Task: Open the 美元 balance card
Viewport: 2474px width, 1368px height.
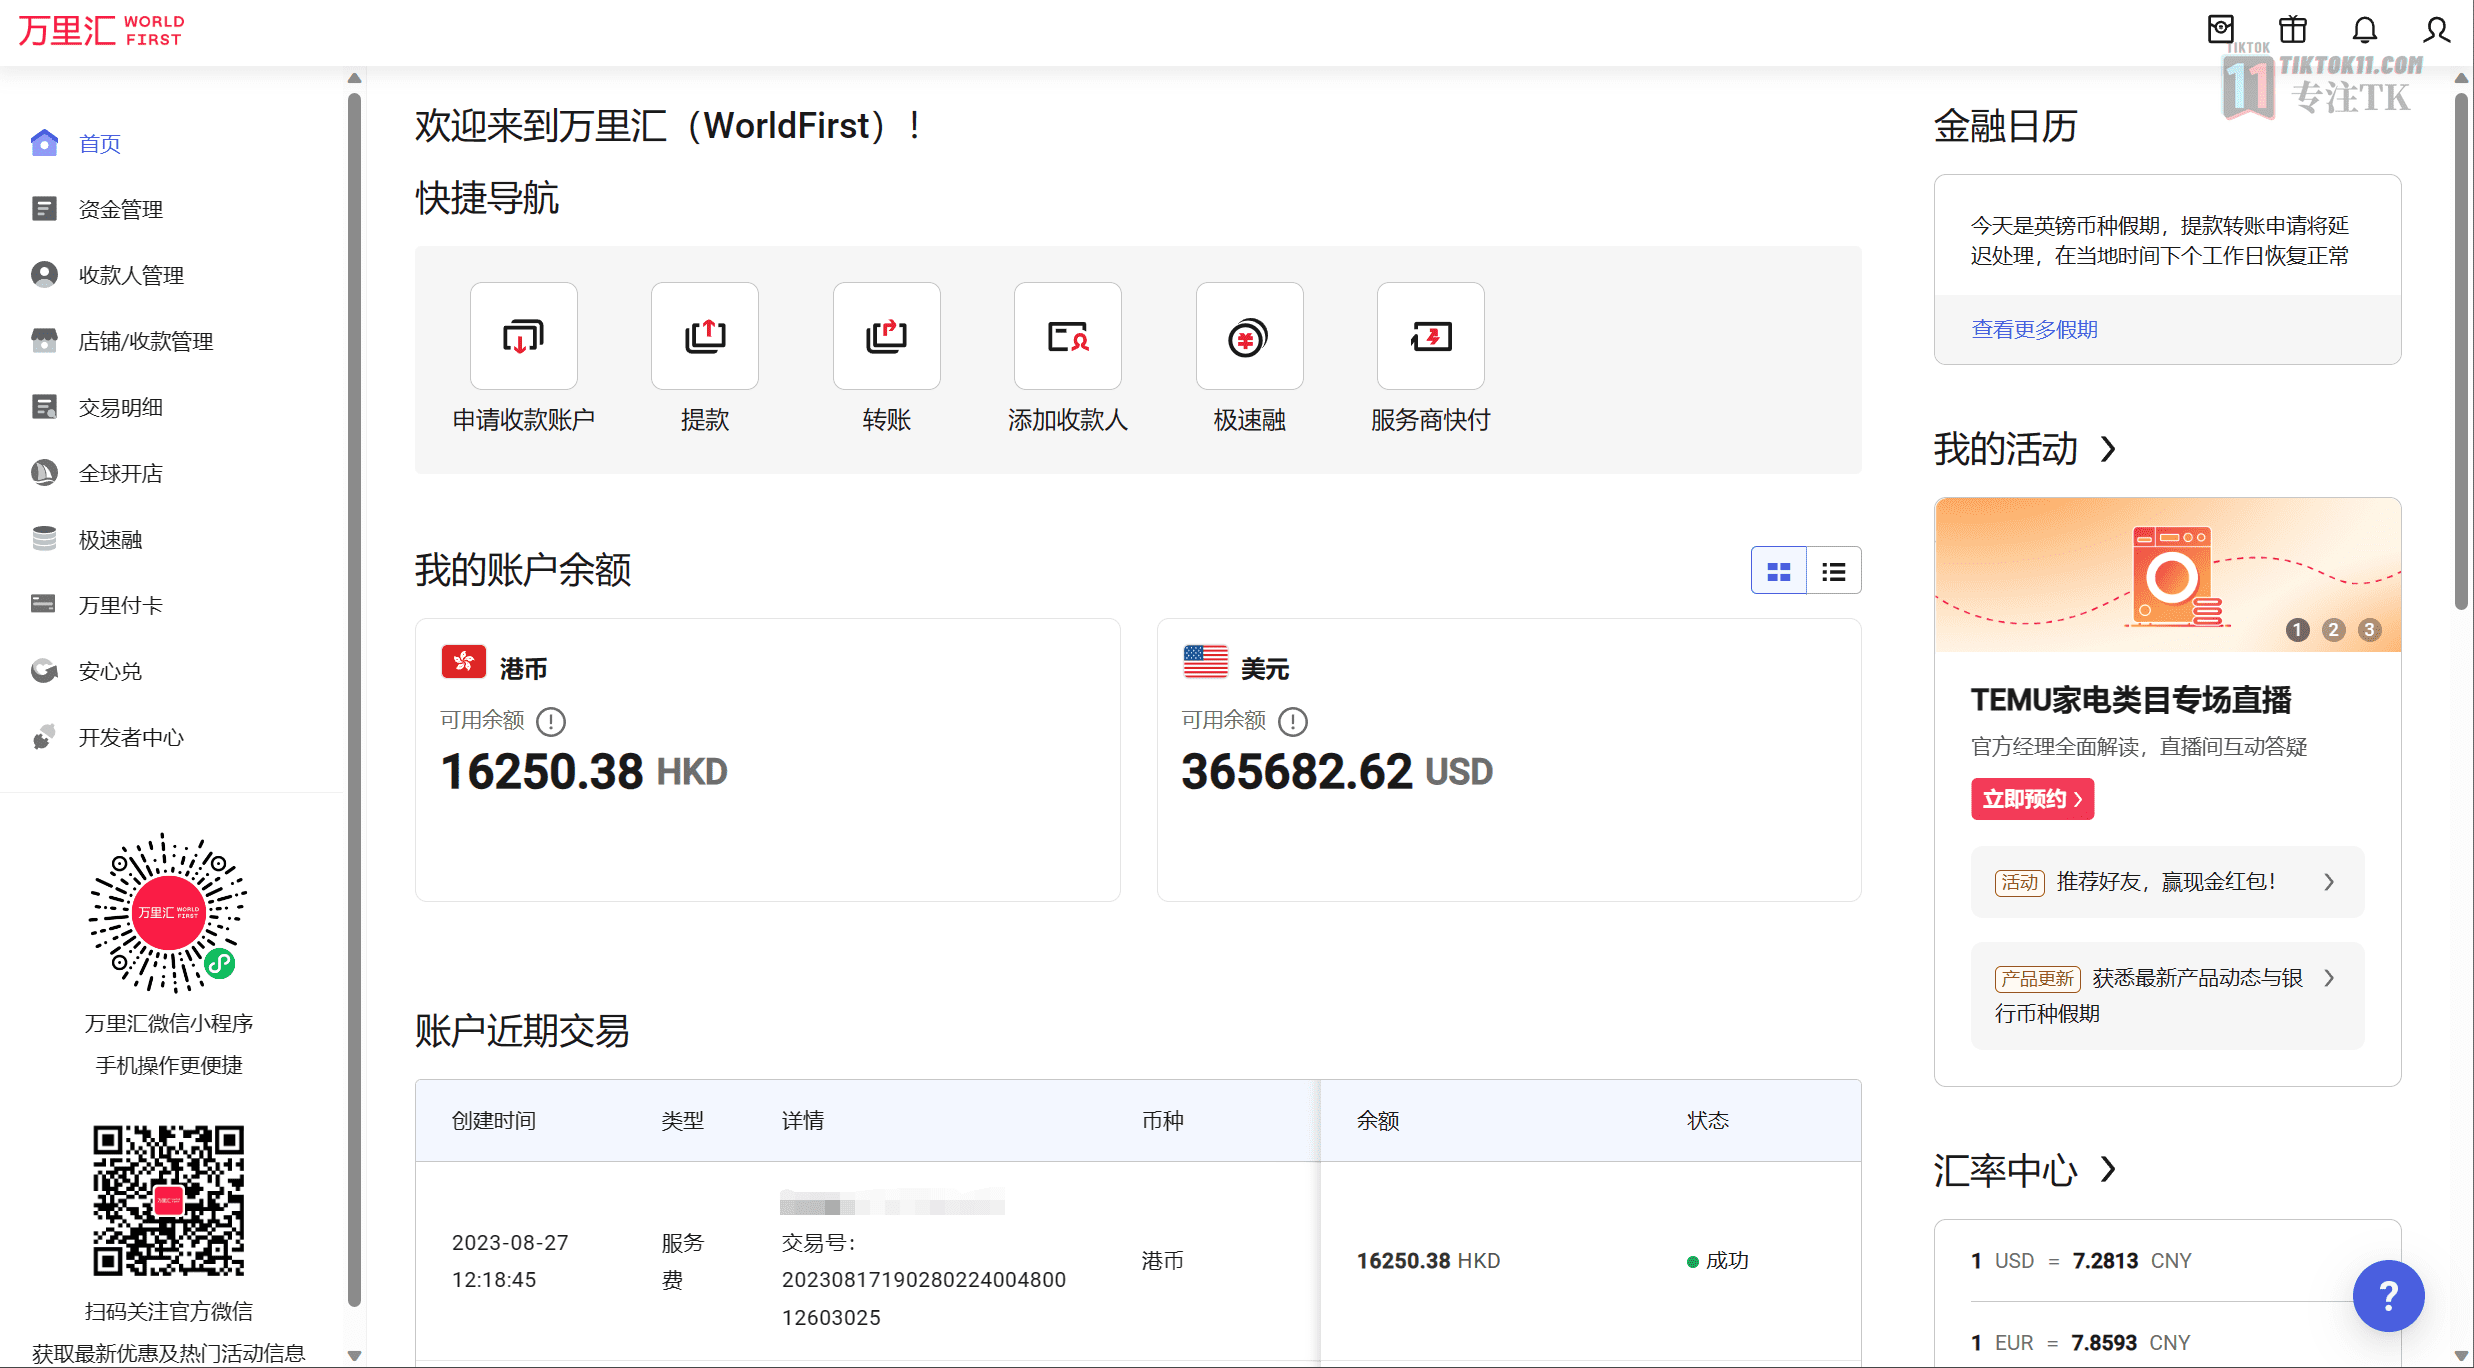Action: click(1509, 760)
